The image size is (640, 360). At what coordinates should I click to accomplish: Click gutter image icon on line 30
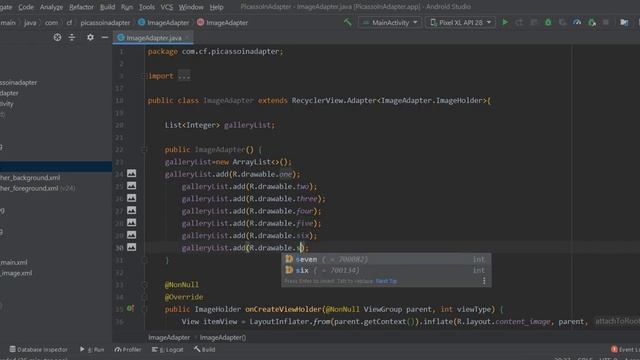click(131, 247)
